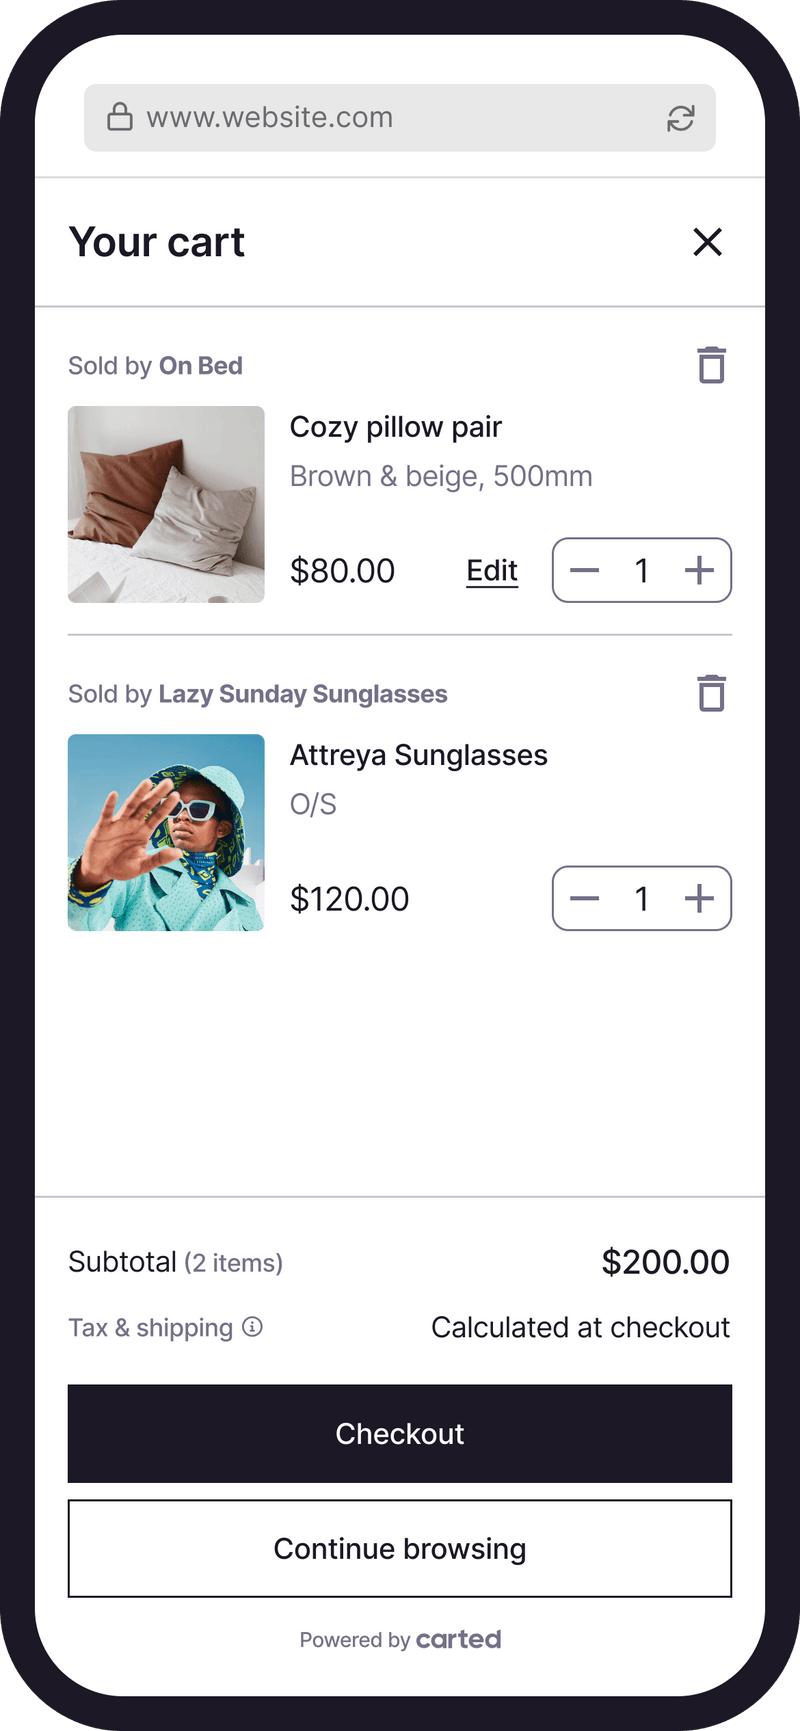Increase Attreya Sunglasses quantity with plus icon
The image size is (800, 1731).
[699, 898]
